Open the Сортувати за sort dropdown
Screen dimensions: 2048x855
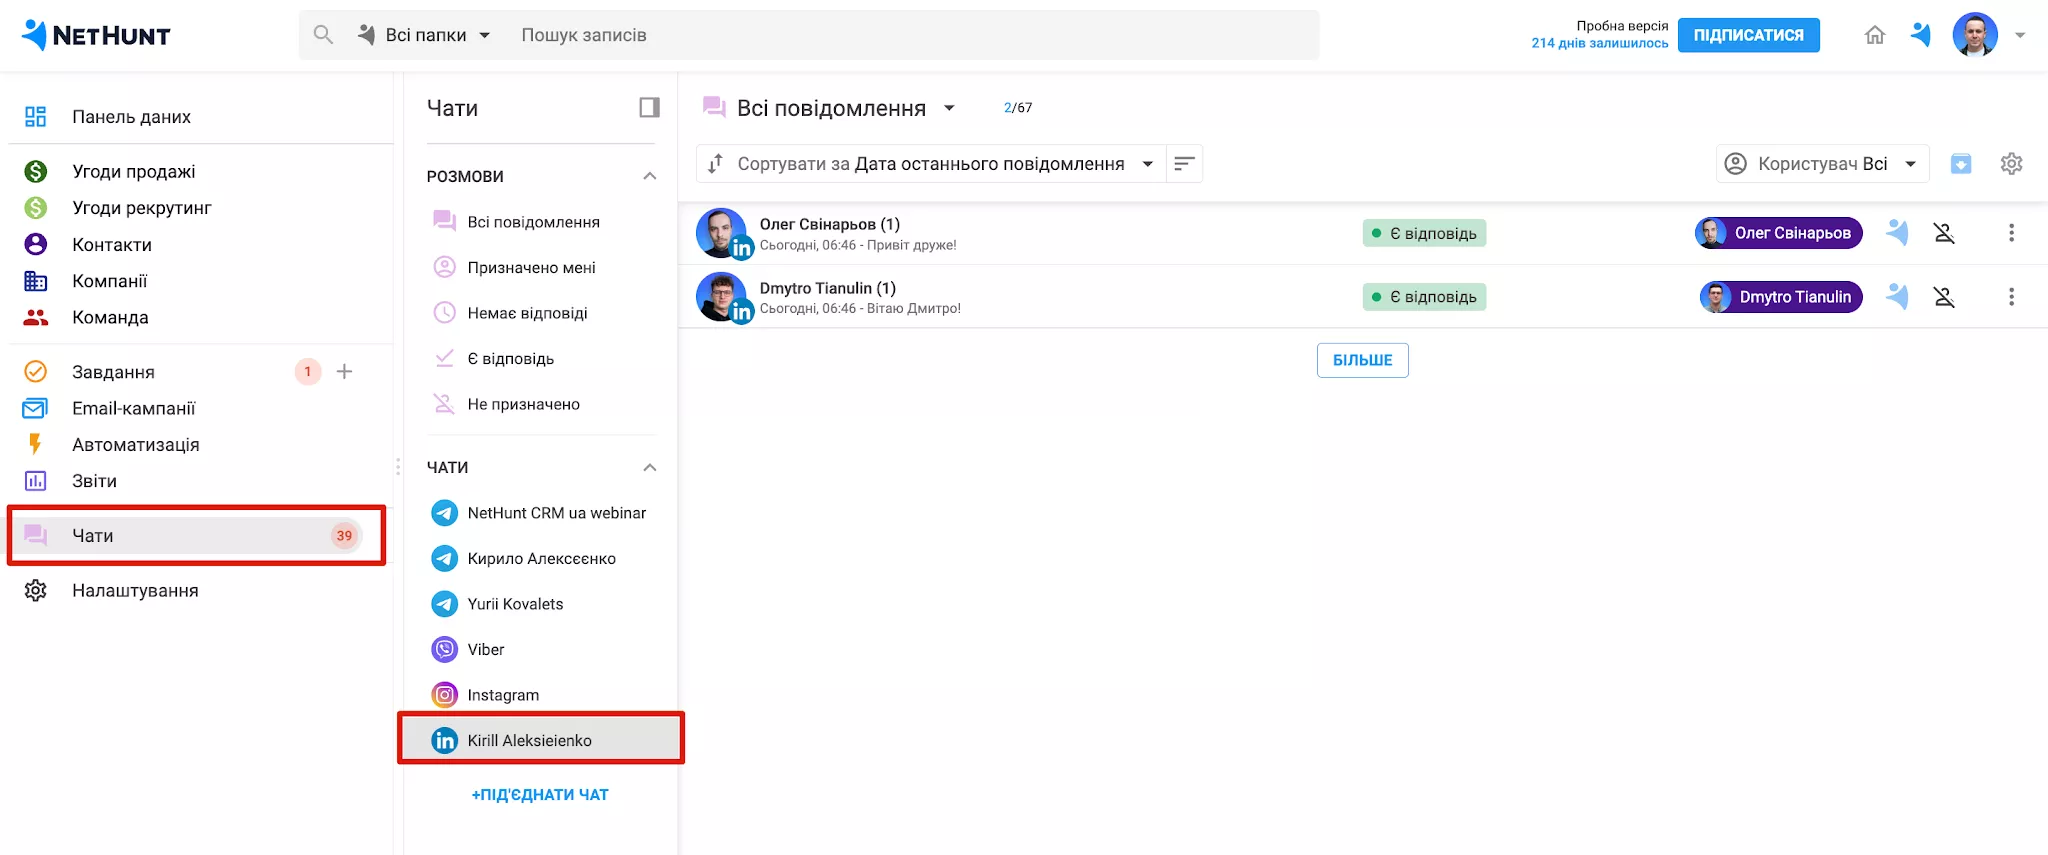pyautogui.click(x=931, y=164)
